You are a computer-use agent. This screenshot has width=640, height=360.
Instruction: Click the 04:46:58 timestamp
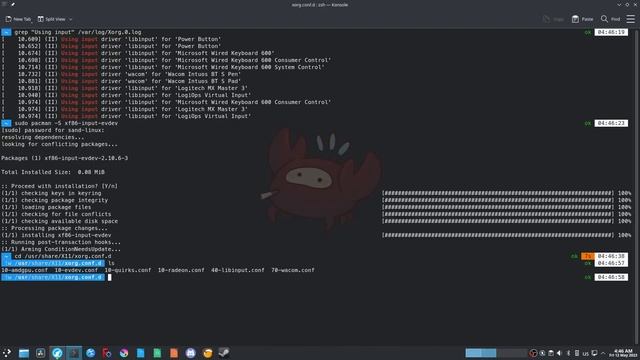coord(611,277)
